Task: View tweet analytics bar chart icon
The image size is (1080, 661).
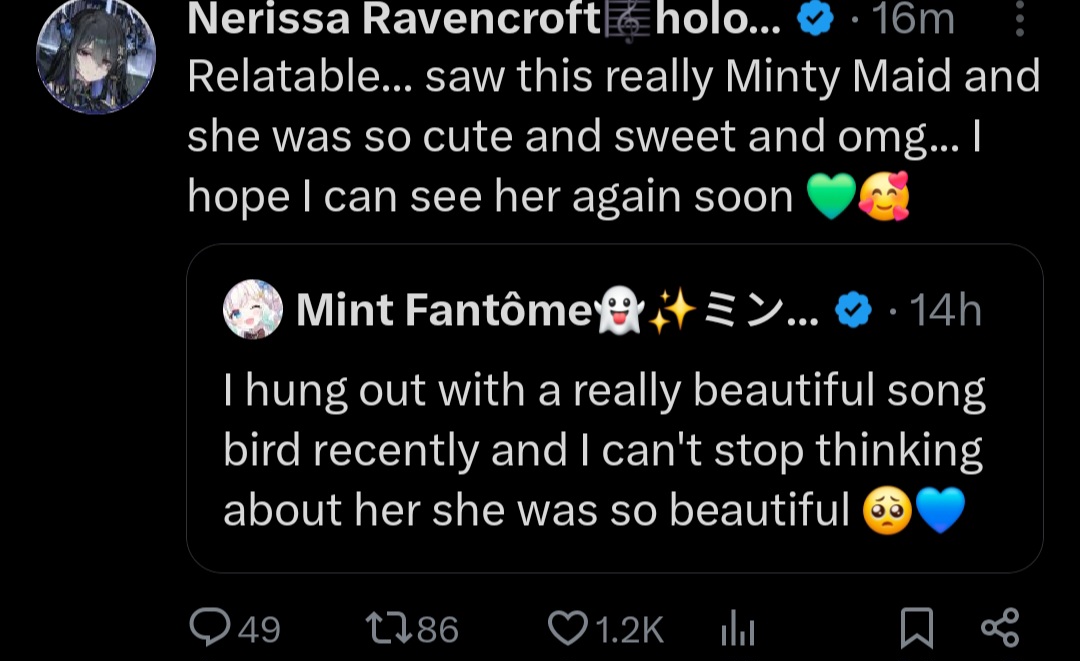Action: click(736, 629)
